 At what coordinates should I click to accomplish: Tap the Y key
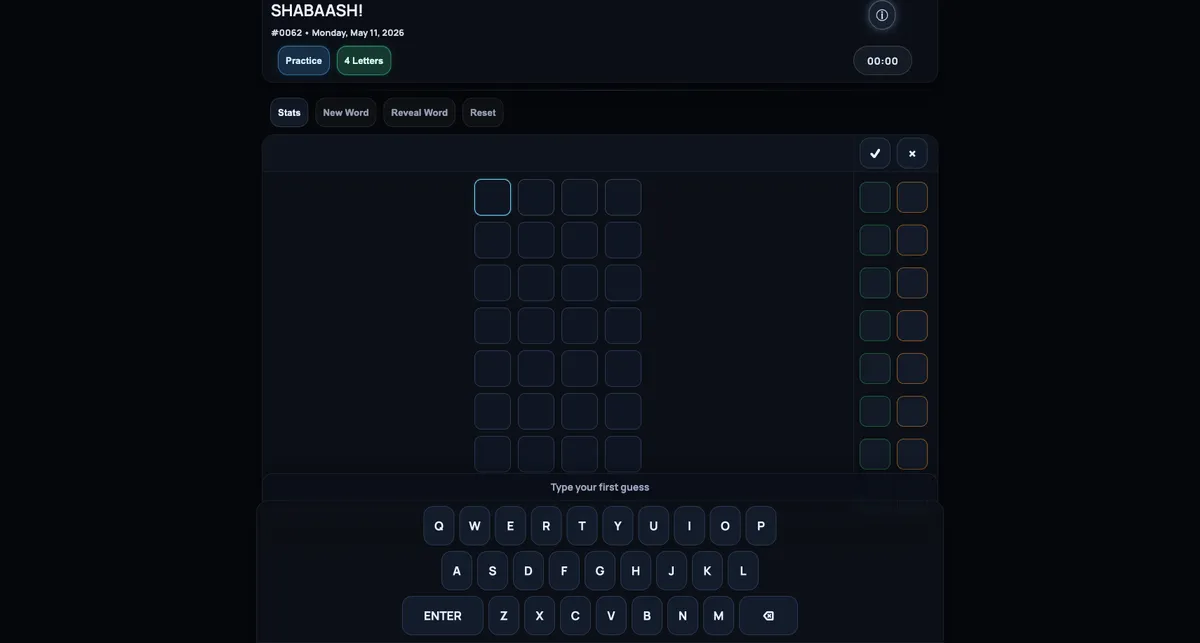[618, 526]
